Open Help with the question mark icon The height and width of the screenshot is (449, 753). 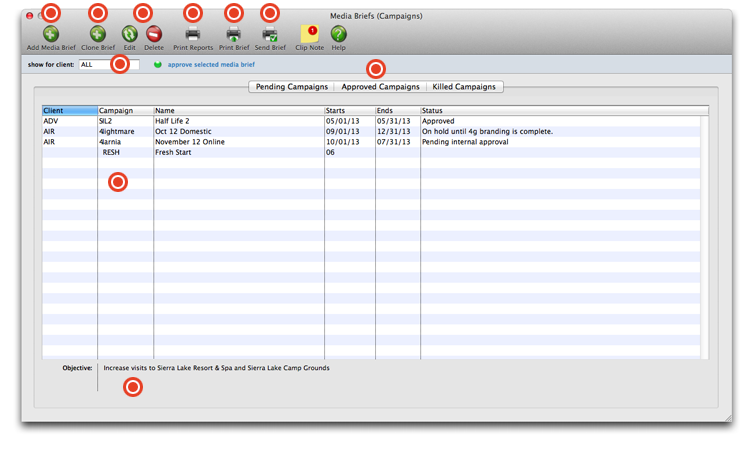(339, 33)
